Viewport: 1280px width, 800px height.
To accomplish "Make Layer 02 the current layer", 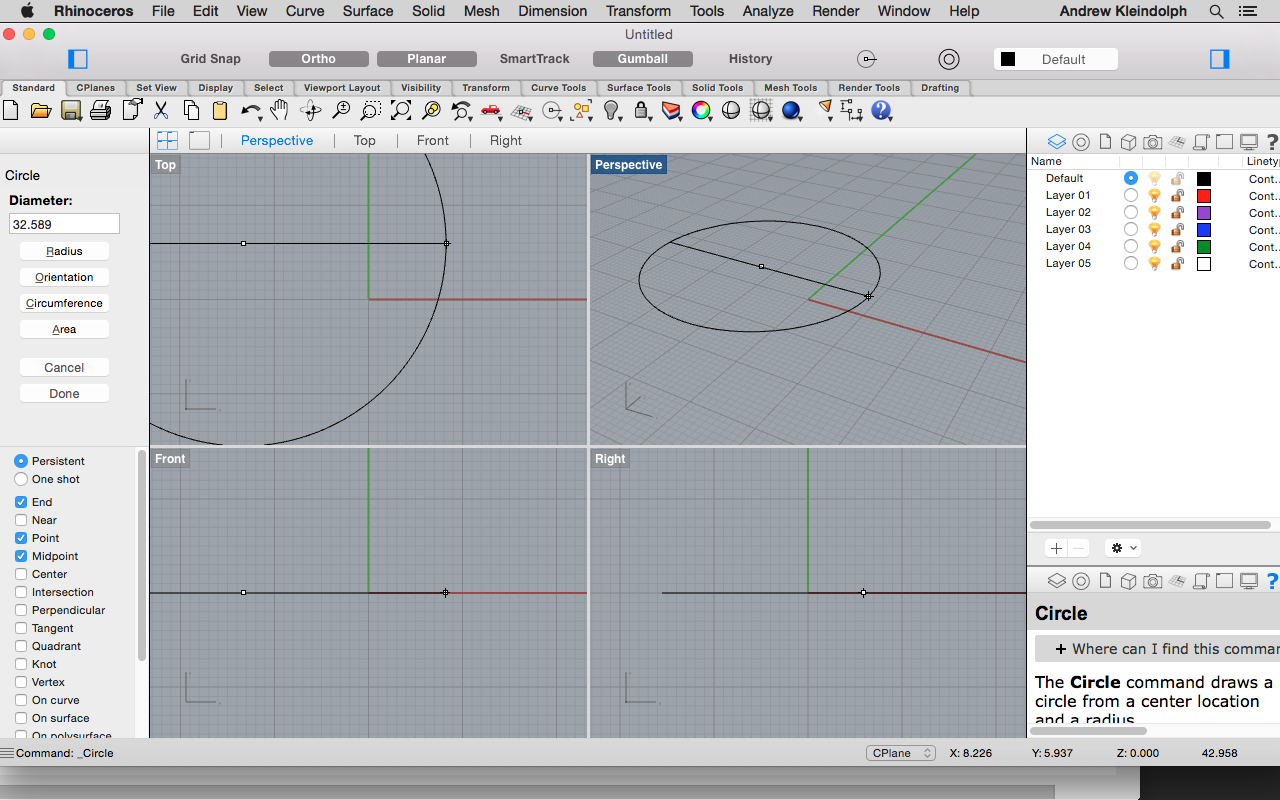I will point(1131,212).
